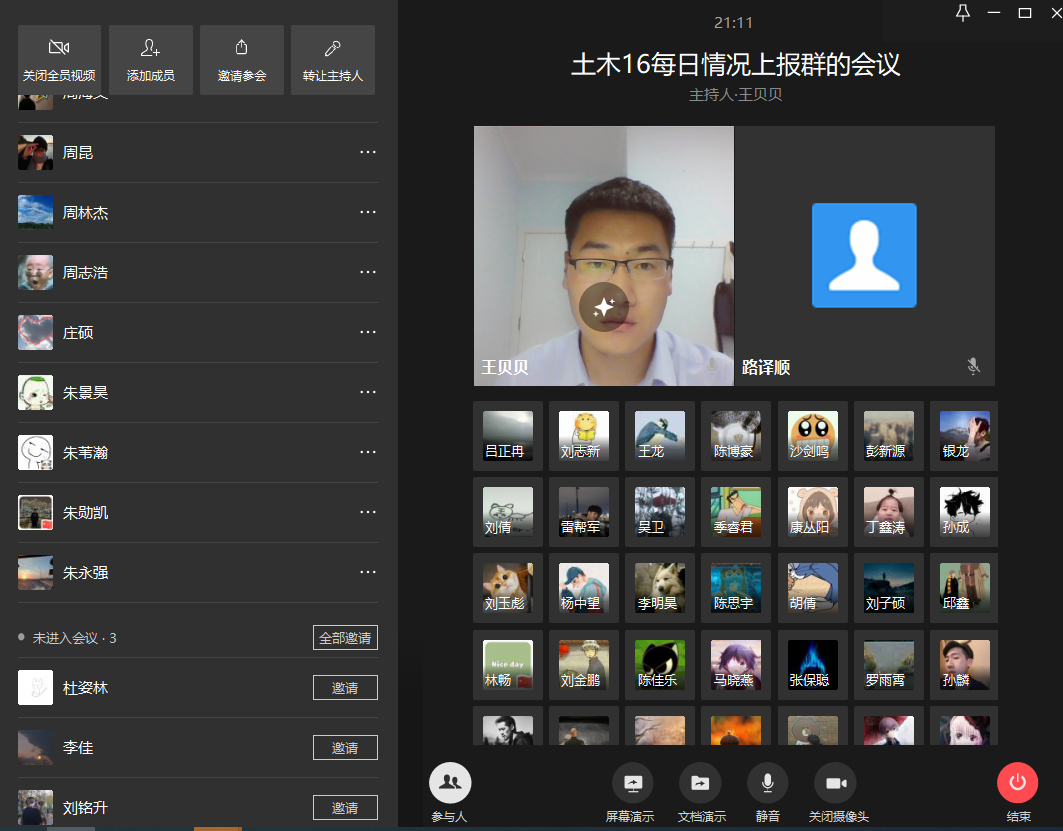Open 文档演示 document presentation
The width and height of the screenshot is (1063, 831).
click(x=700, y=783)
